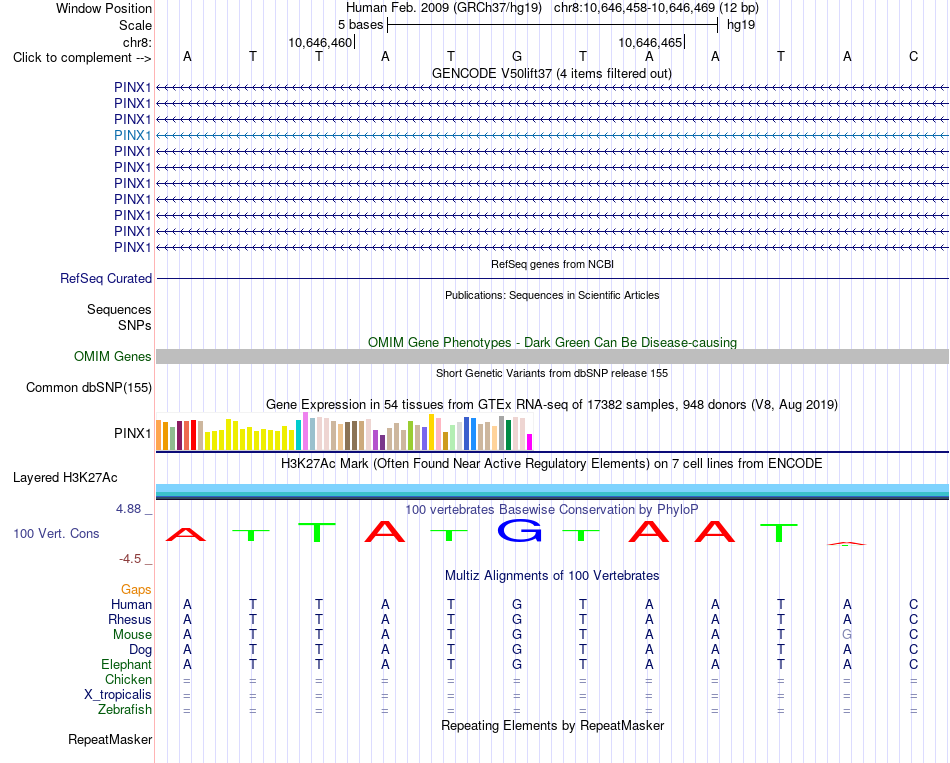Select the Dog alignment row label

coord(140,650)
